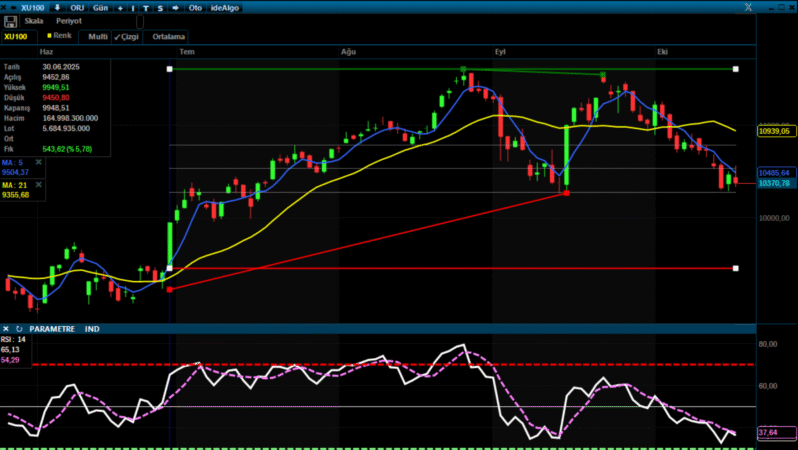Click the Ortalama button
Viewport: 798px width, 450px height.
[169, 36]
